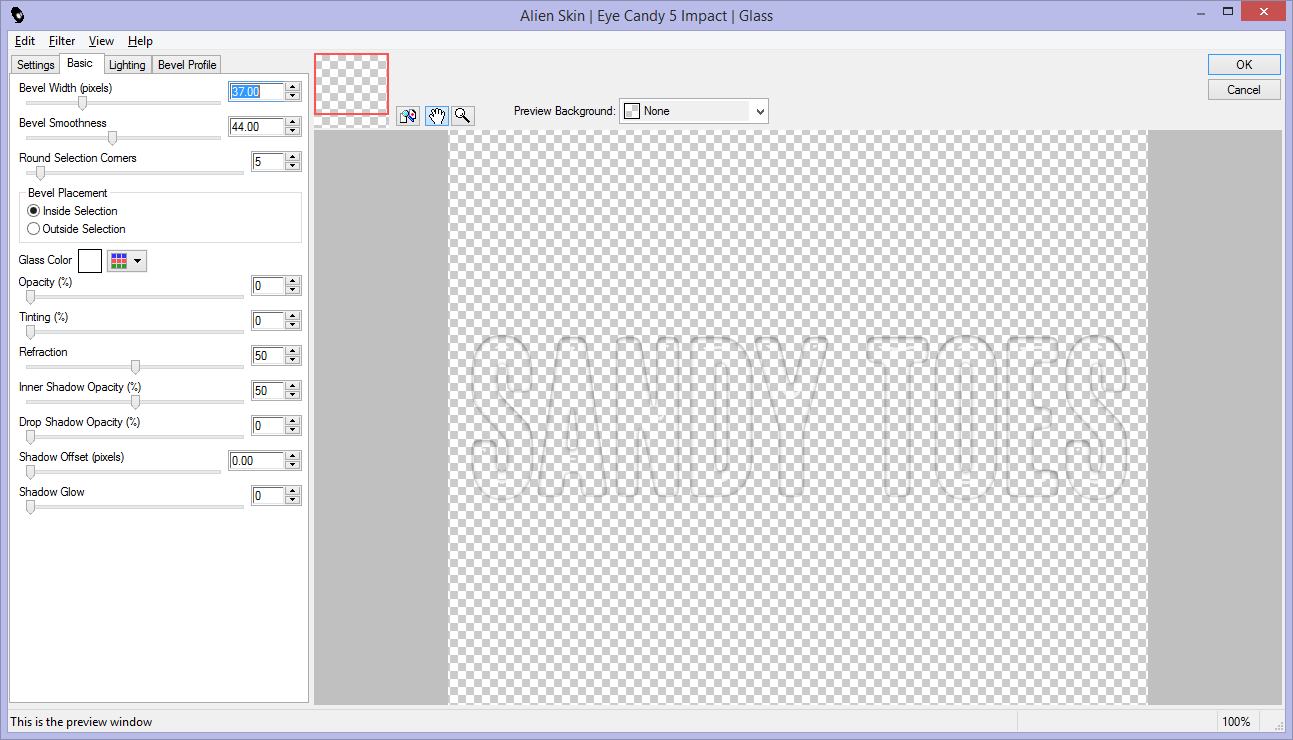The width and height of the screenshot is (1293, 740).
Task: Click the Opacity percent value field
Action: pos(268,286)
